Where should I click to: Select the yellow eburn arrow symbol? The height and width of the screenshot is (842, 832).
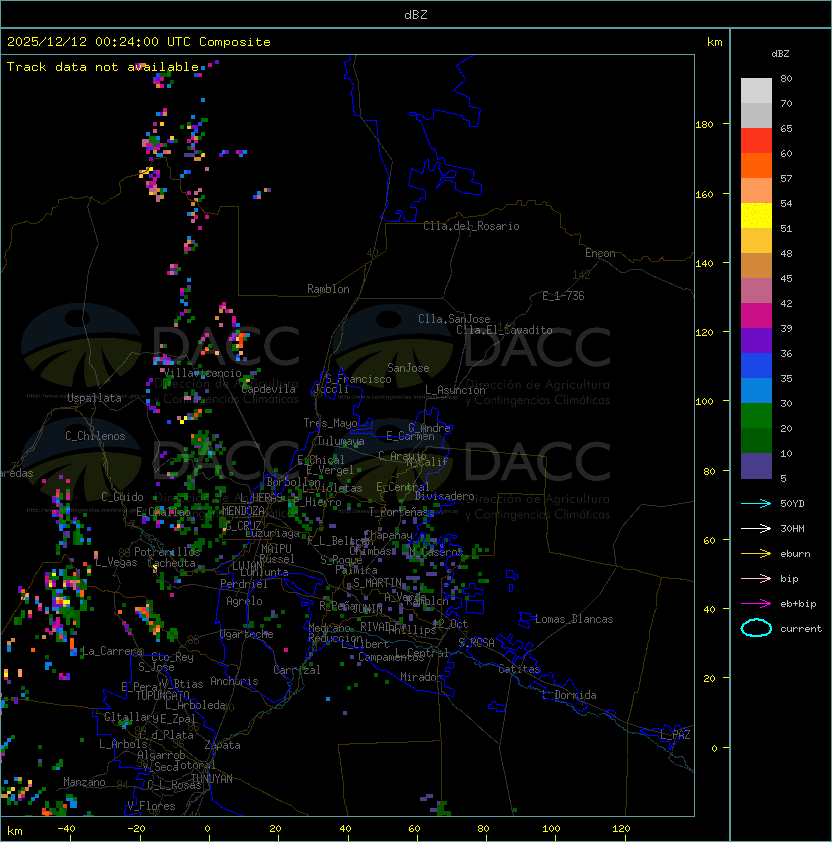pos(756,553)
